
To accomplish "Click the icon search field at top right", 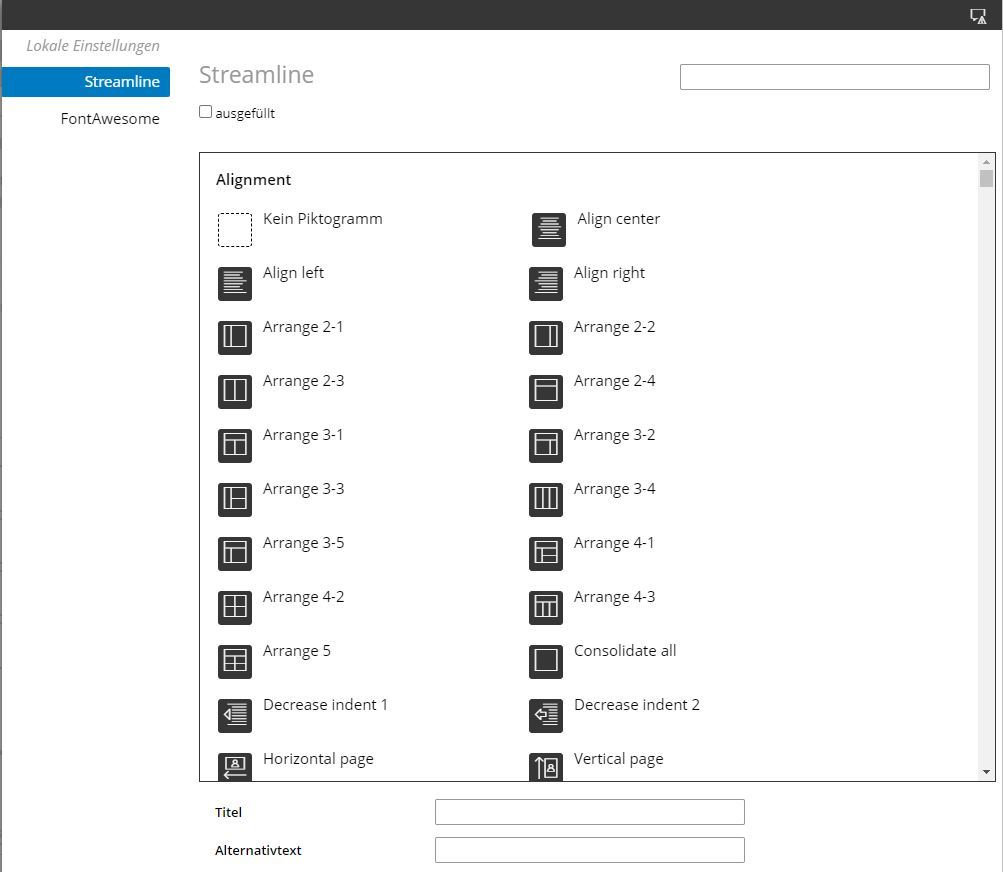I will 834,77.
